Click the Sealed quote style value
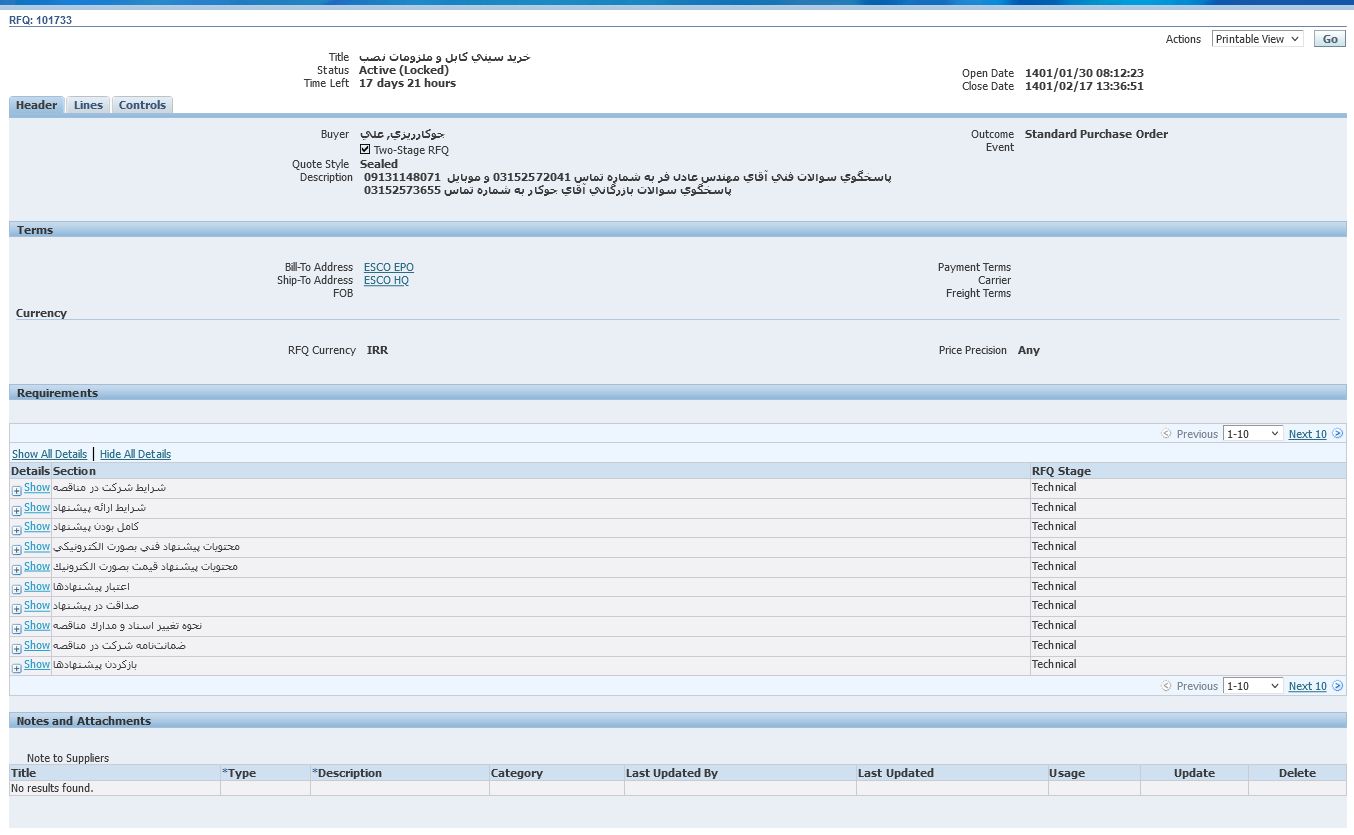Image resolution: width=1354 pixels, height=835 pixels. [x=379, y=164]
